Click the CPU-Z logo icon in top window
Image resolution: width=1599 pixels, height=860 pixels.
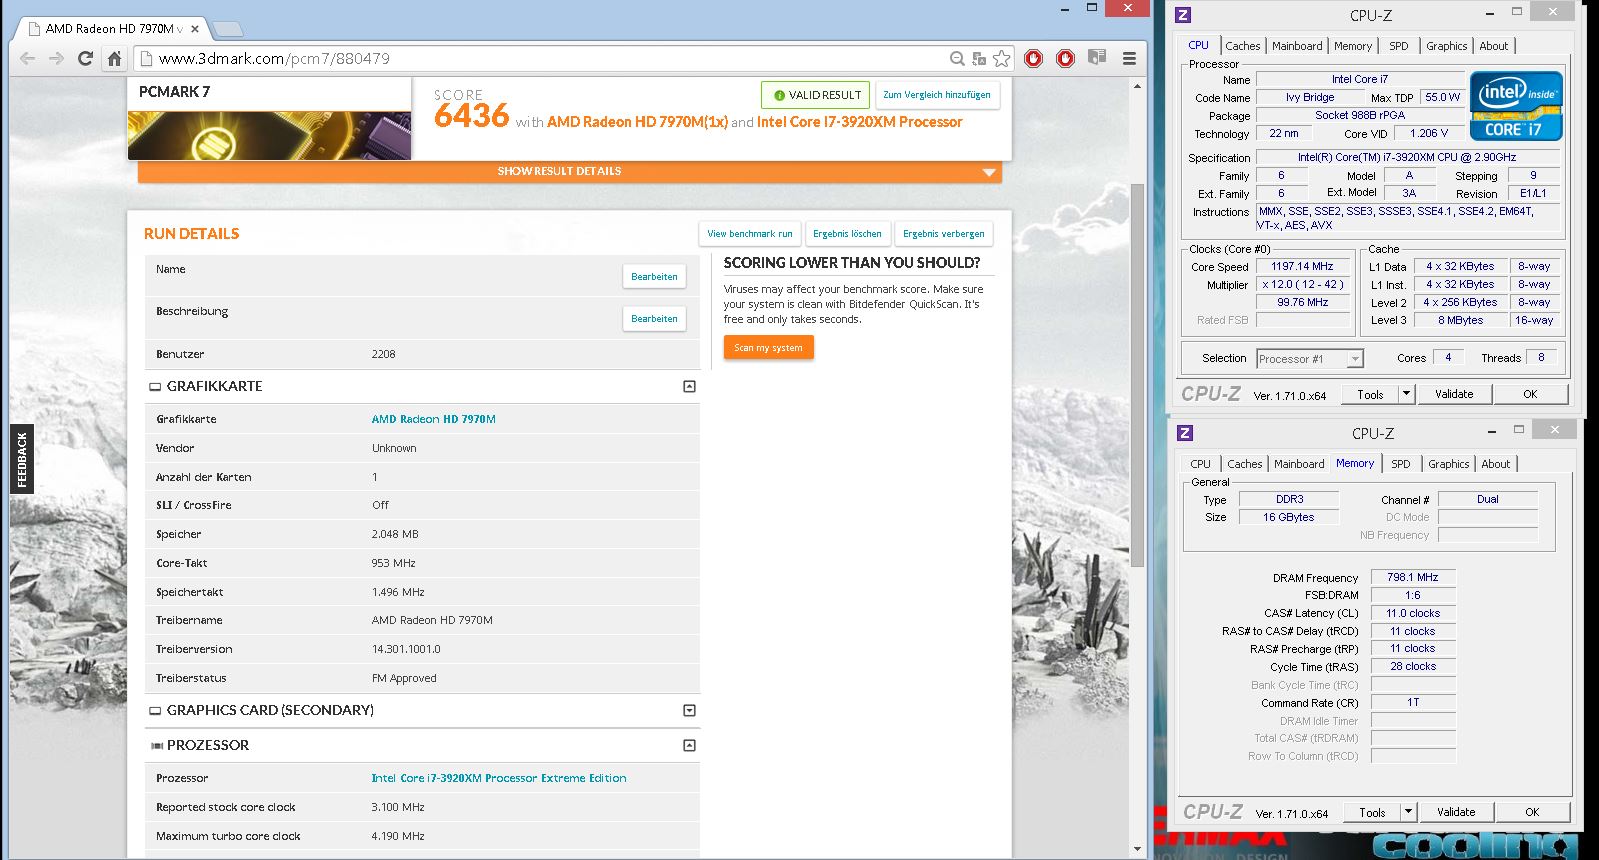(1183, 15)
